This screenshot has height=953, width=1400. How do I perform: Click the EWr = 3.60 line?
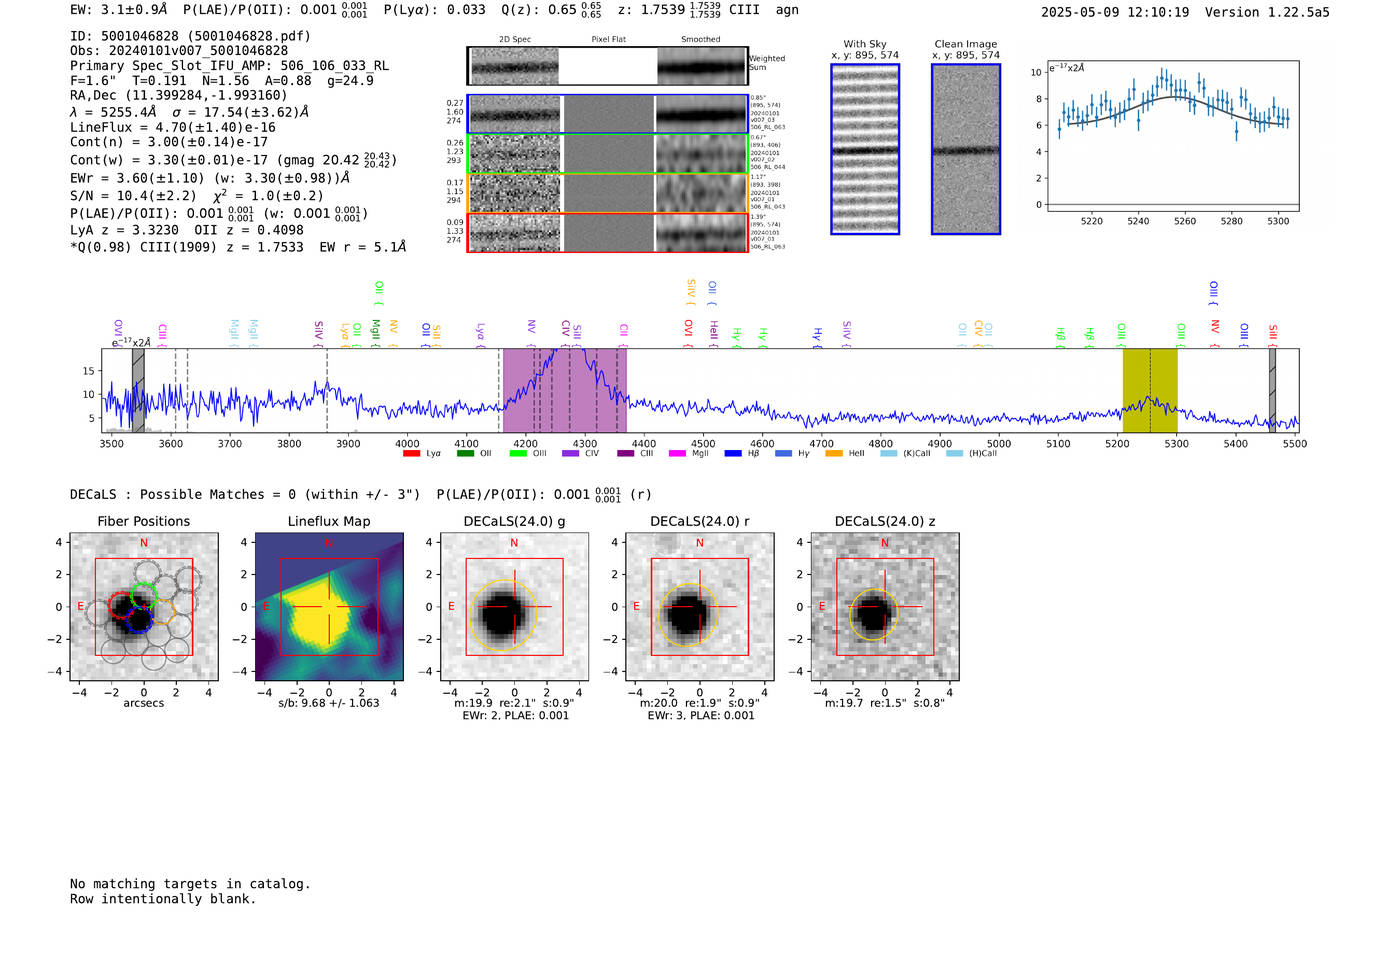coord(210,178)
